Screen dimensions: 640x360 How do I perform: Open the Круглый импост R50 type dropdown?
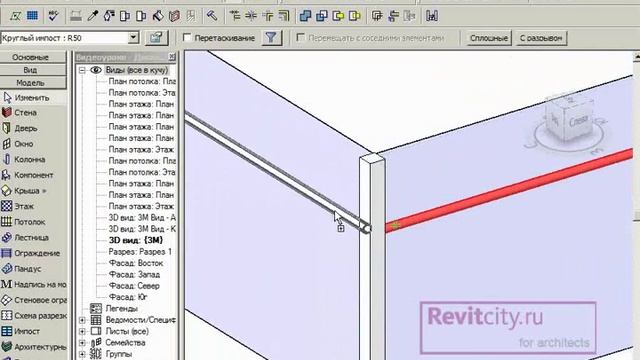[133, 38]
